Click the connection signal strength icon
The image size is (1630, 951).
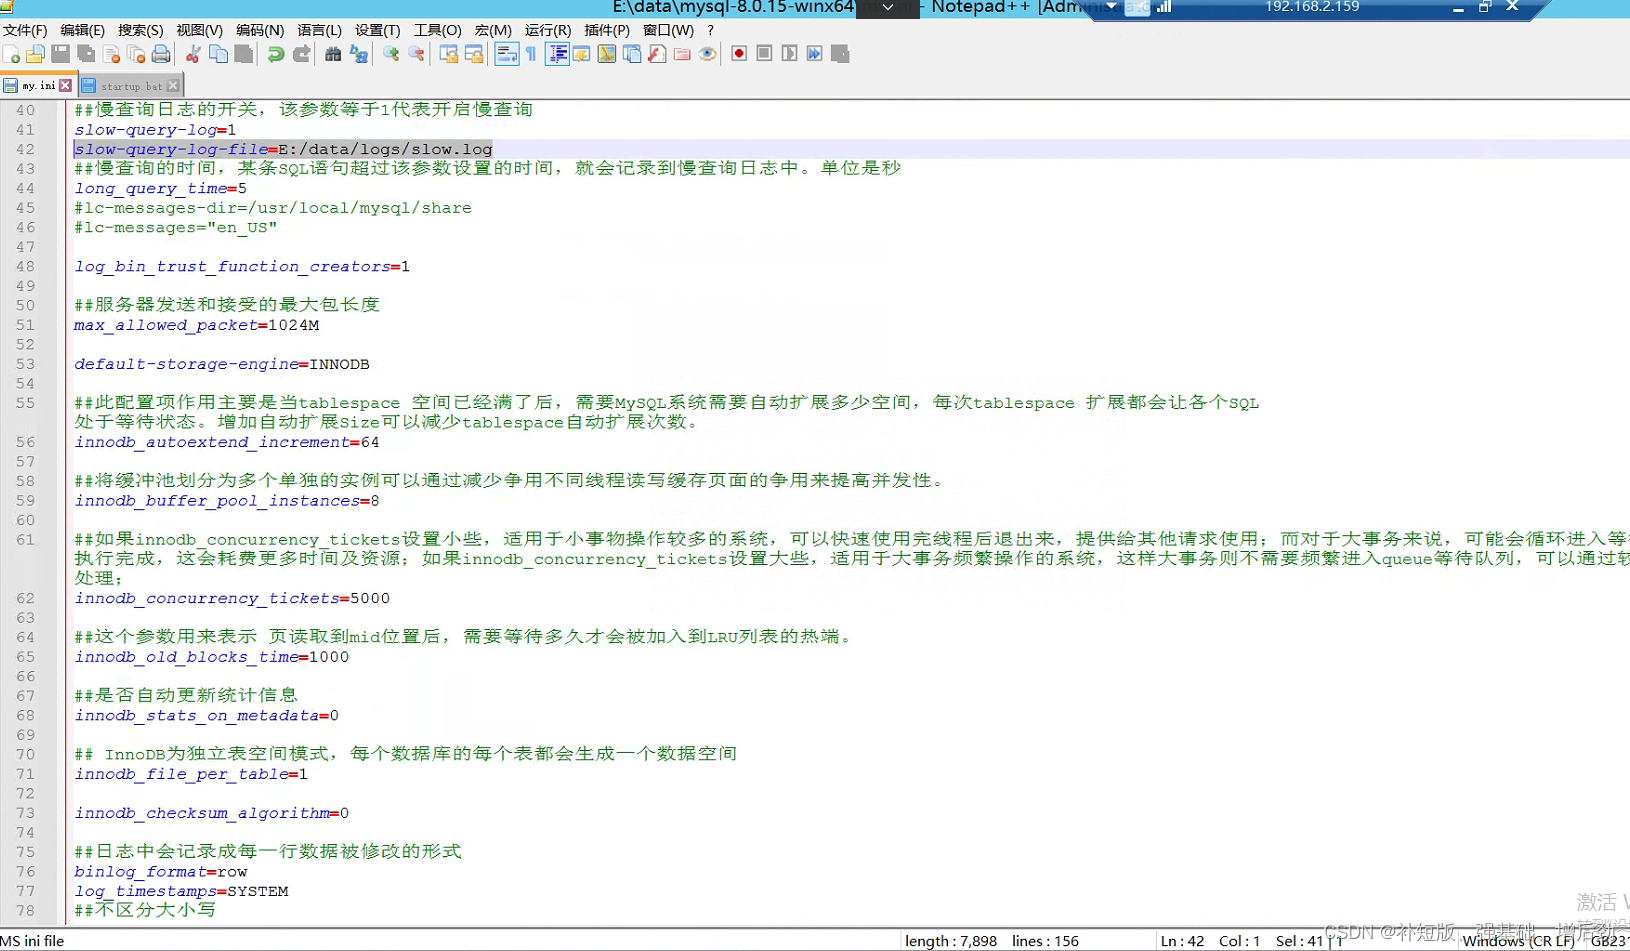click(x=1164, y=6)
